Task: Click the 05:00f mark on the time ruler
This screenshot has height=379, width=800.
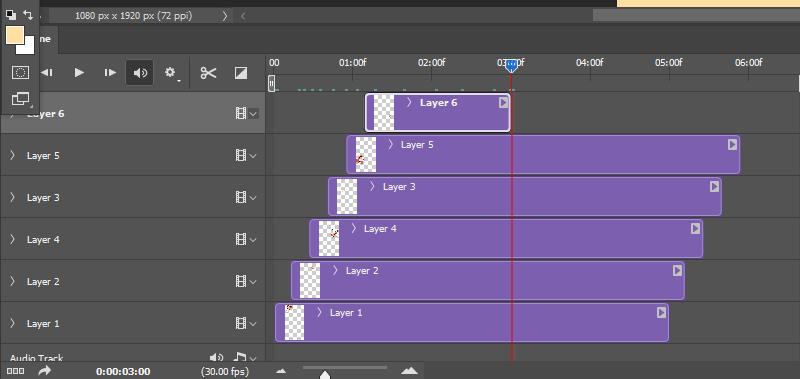Action: coord(669,62)
